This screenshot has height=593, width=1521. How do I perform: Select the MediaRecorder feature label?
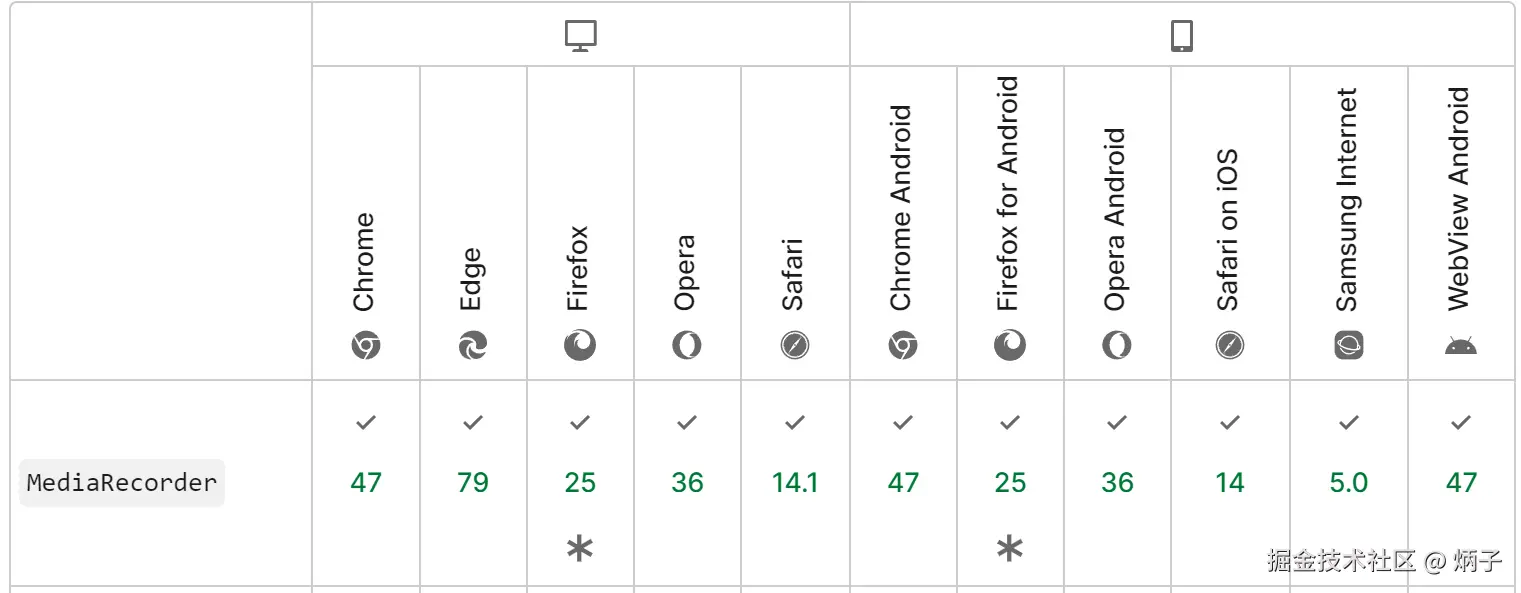click(122, 483)
